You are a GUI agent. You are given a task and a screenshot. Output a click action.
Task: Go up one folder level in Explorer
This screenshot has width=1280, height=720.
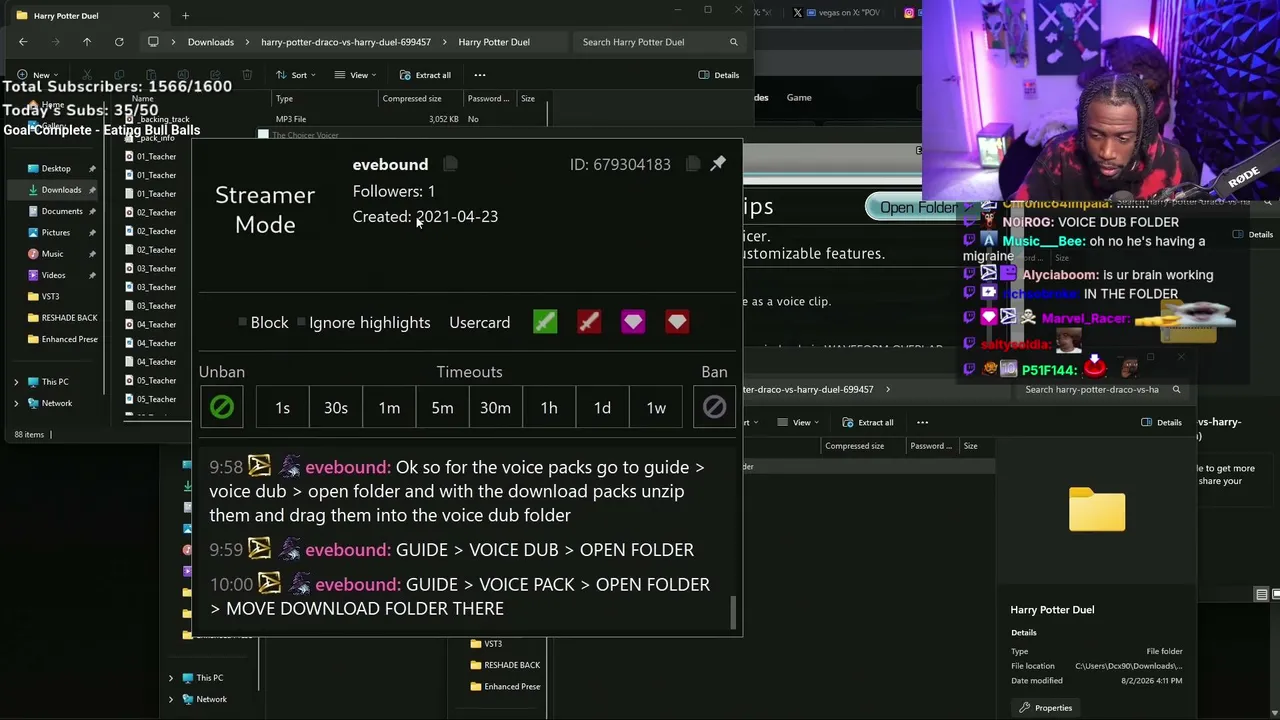pyautogui.click(x=87, y=42)
